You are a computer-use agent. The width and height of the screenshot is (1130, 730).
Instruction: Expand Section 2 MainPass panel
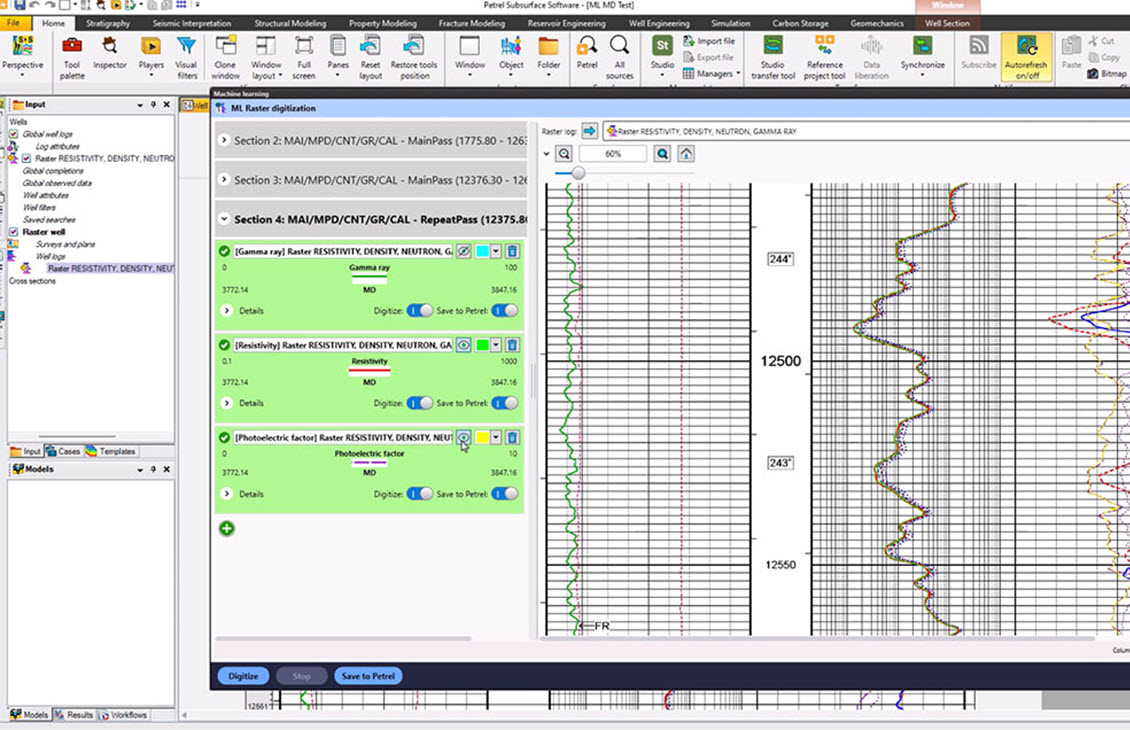click(x=223, y=141)
